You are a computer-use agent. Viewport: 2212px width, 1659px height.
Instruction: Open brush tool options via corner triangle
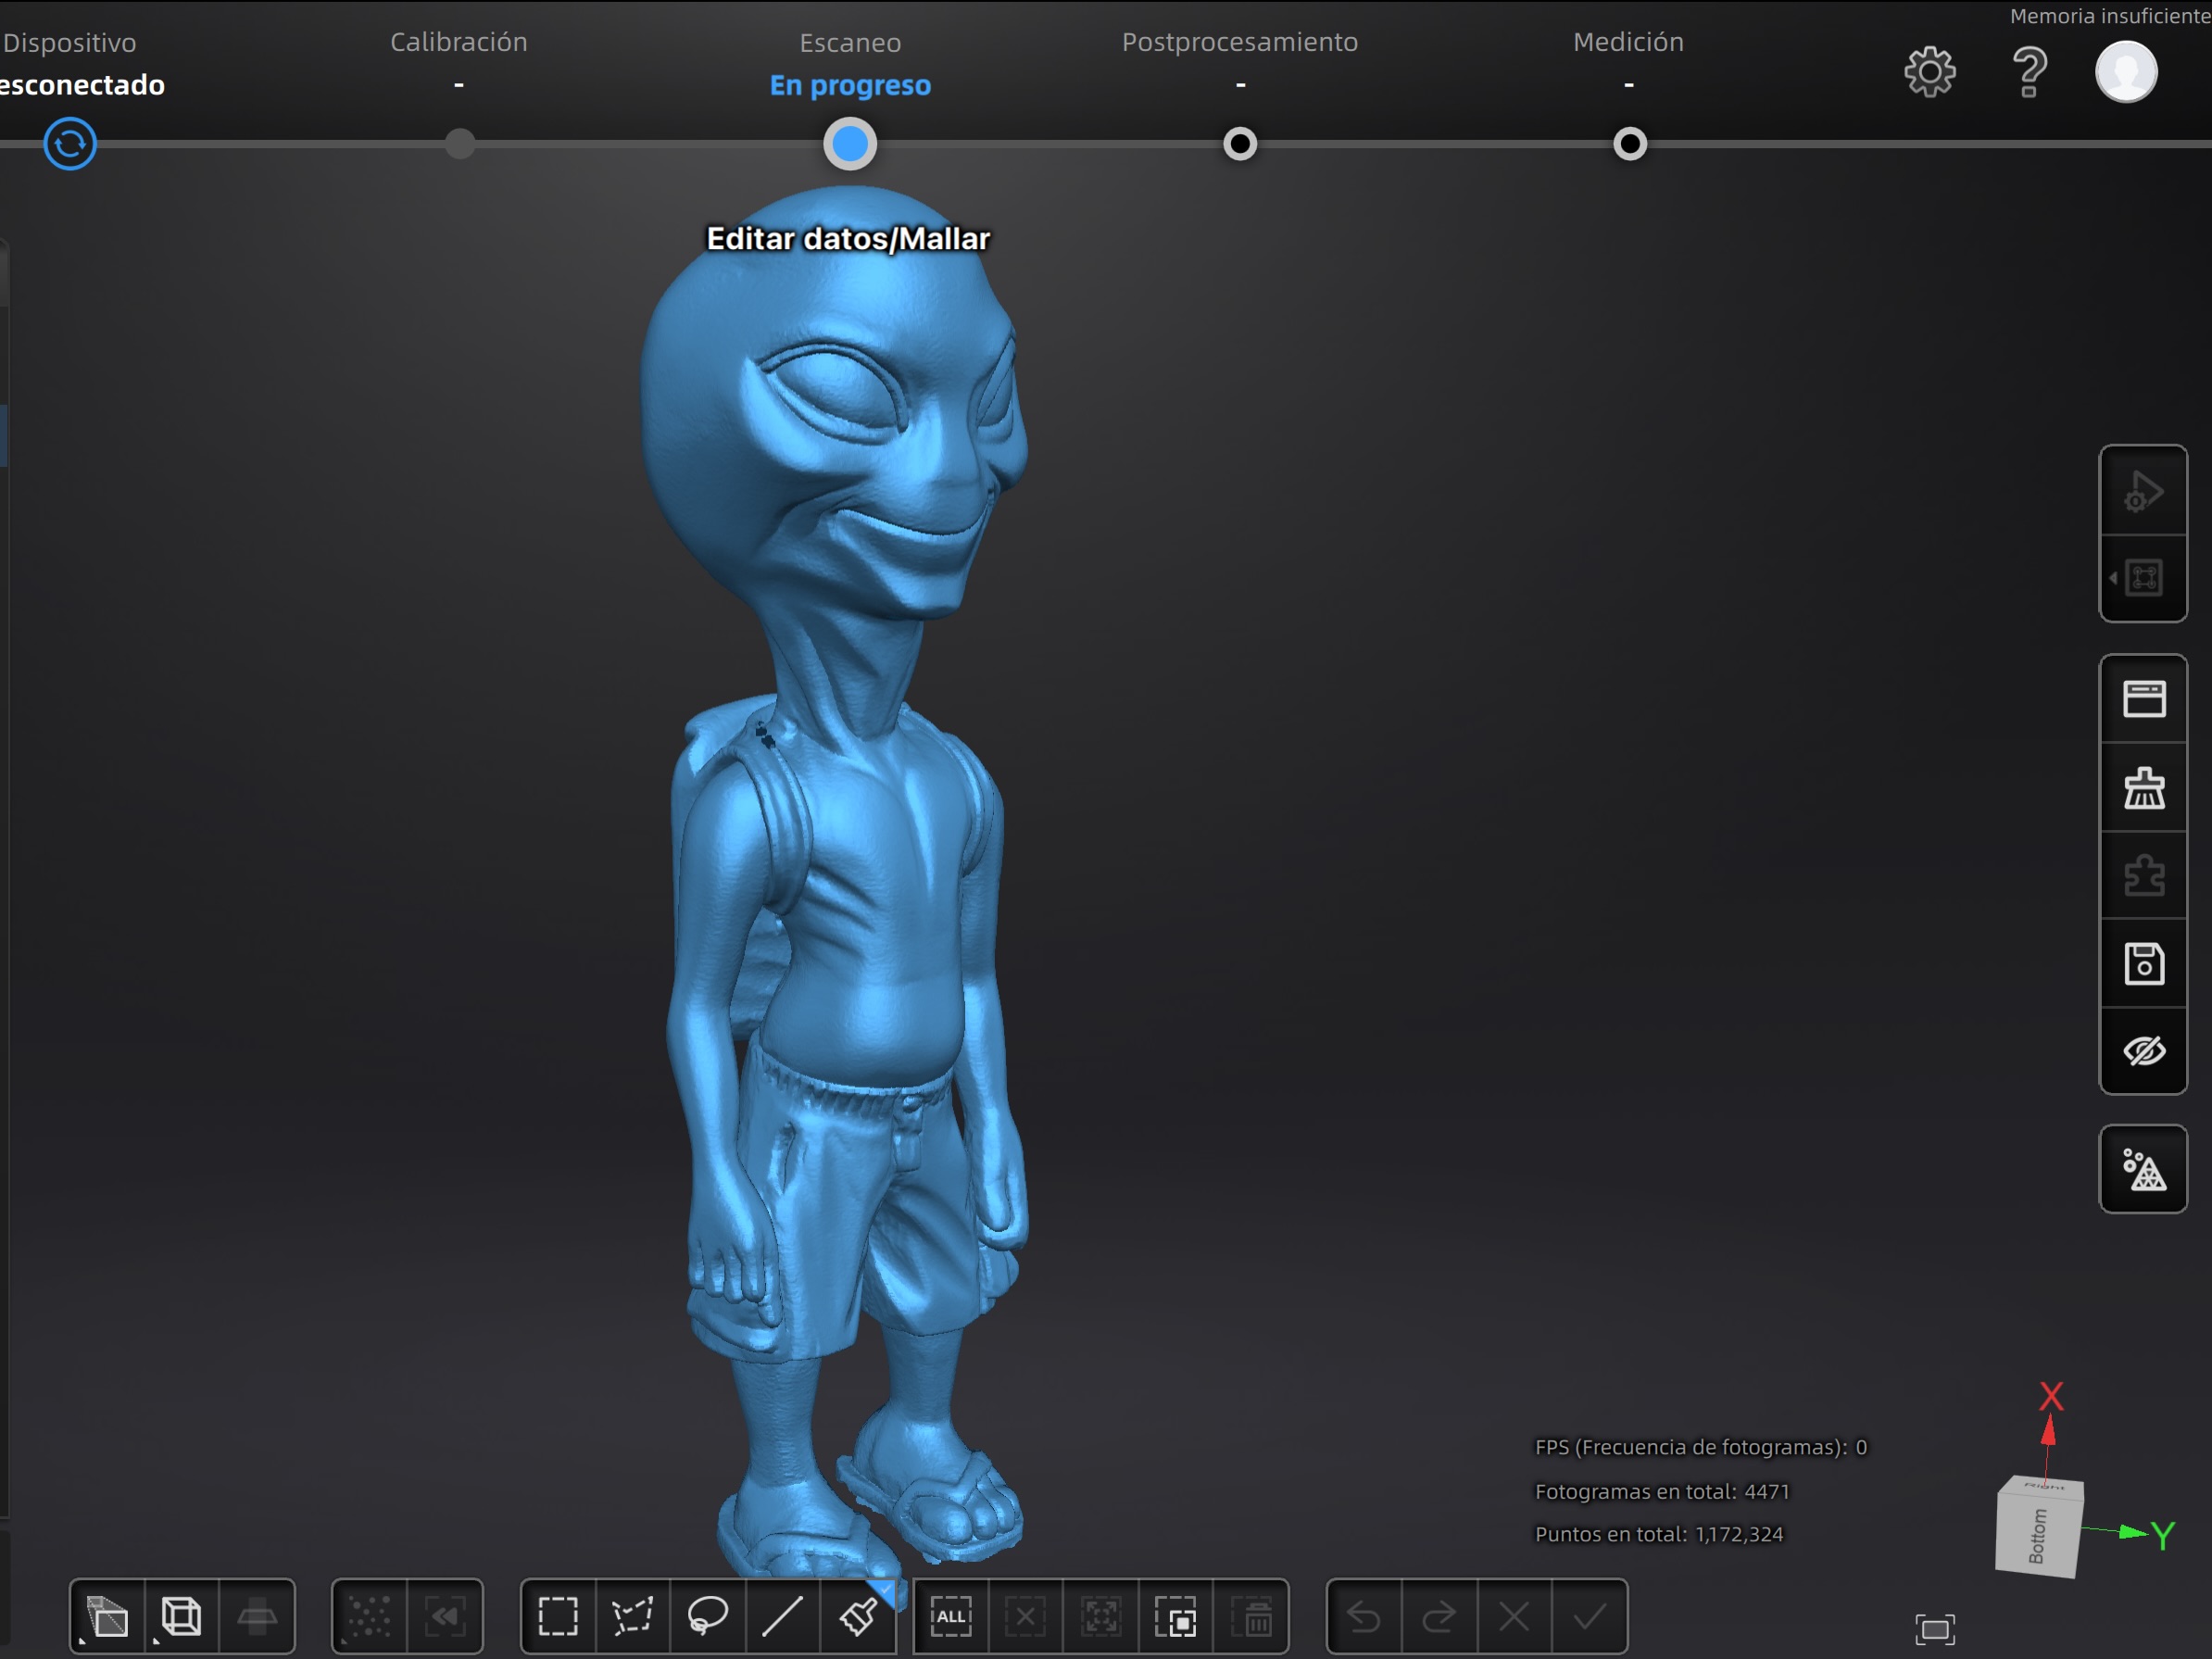coord(886,1590)
